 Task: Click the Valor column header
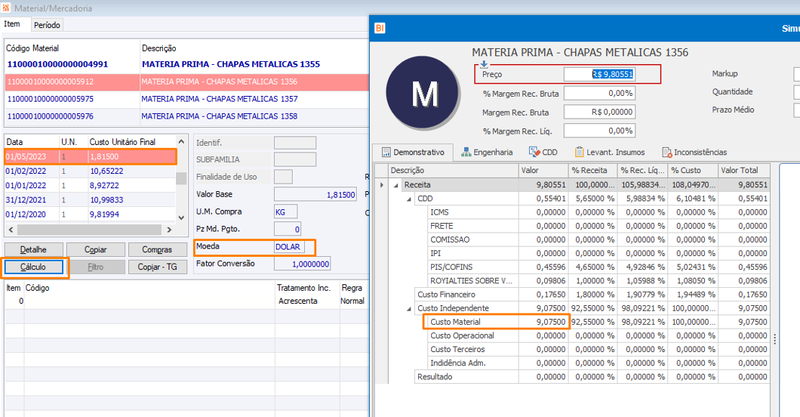(543, 170)
